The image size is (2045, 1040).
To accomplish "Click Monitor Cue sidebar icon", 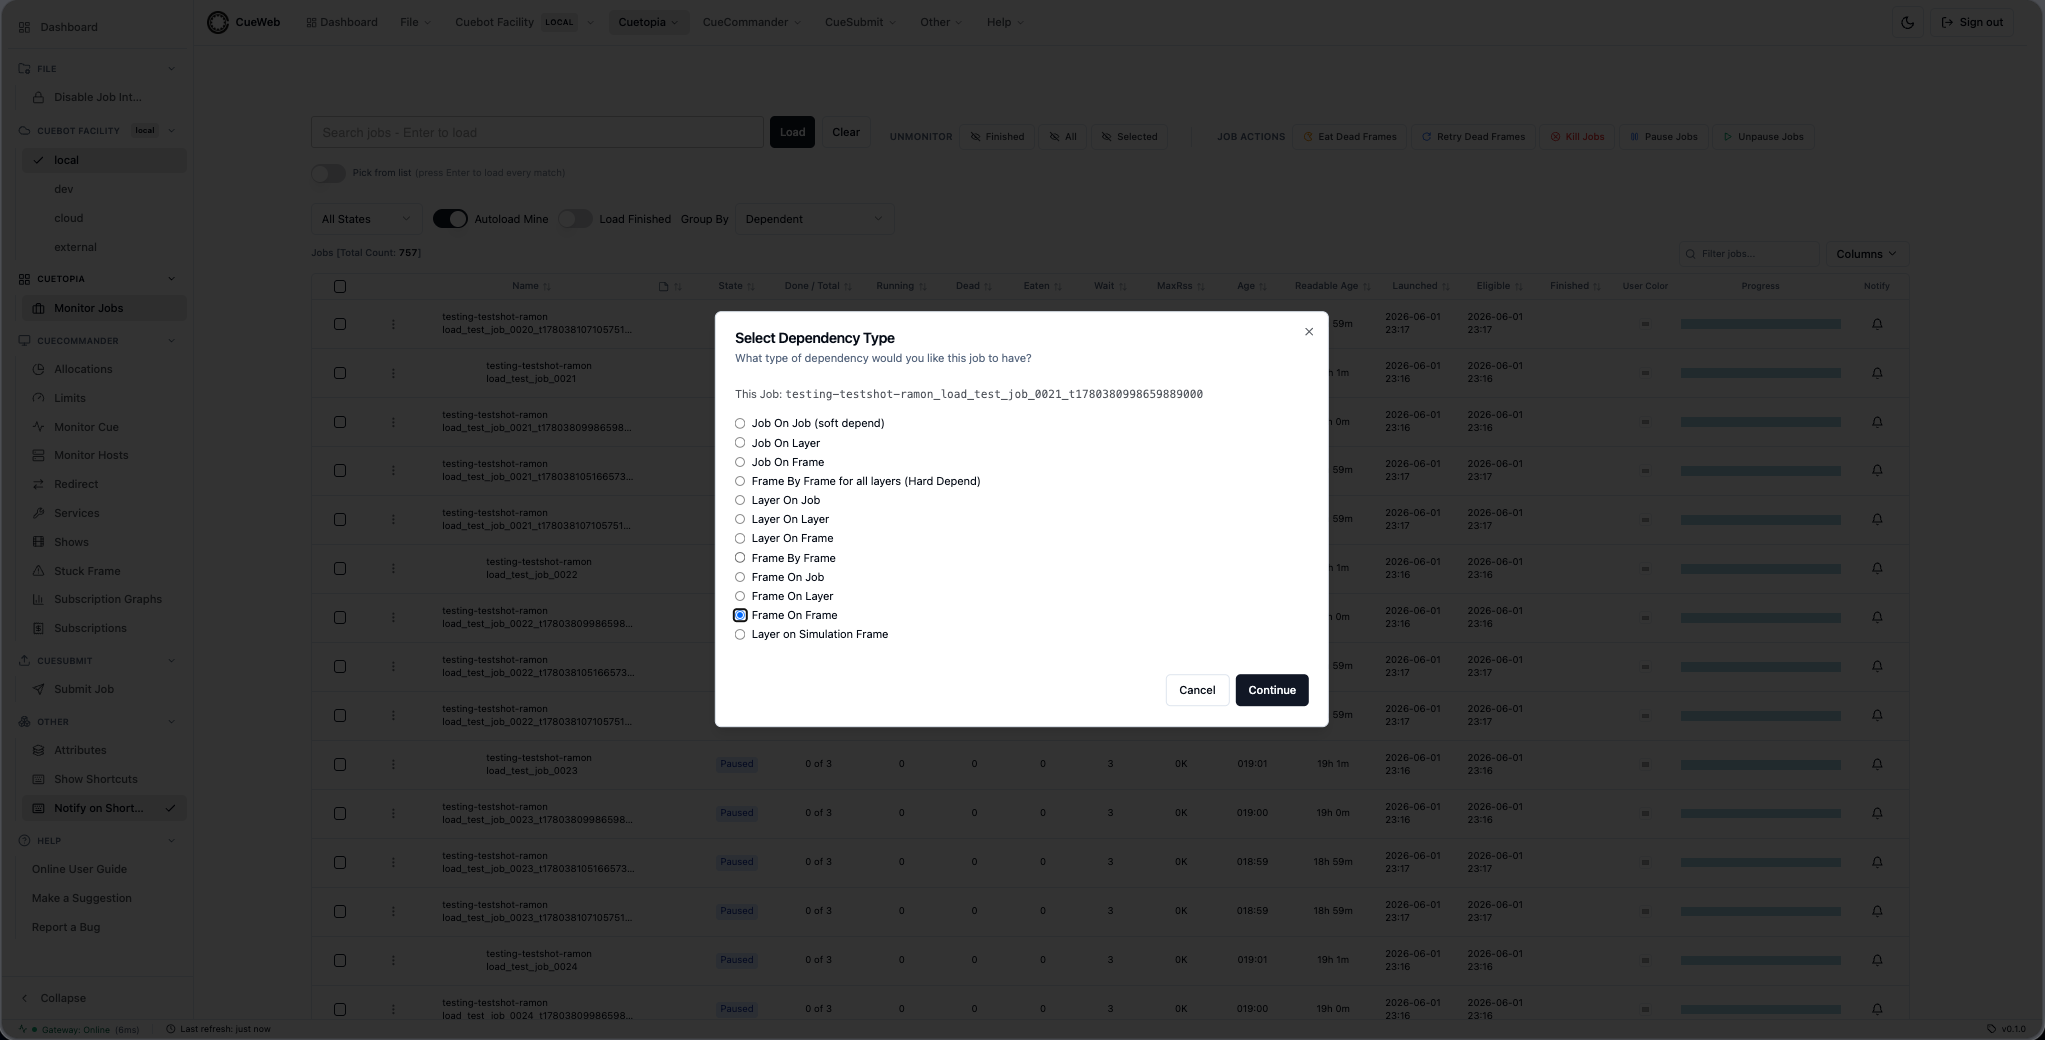I will point(38,428).
